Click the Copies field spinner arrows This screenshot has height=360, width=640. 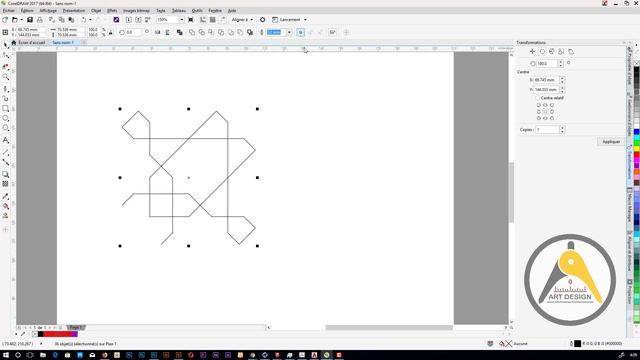pos(562,129)
